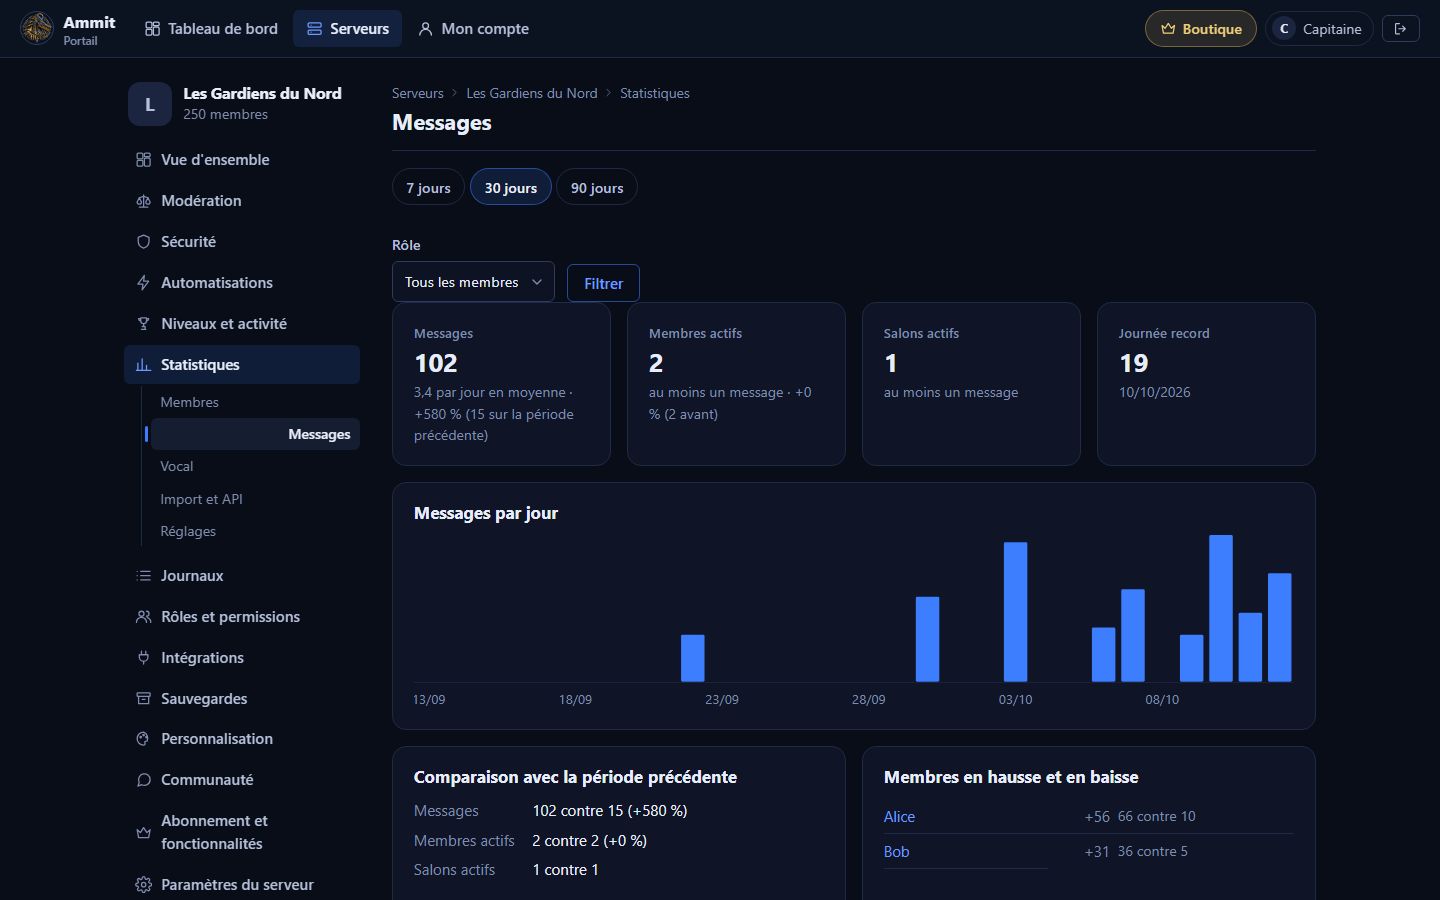
Task: Click the Ammit portal logo
Action: point(37,28)
